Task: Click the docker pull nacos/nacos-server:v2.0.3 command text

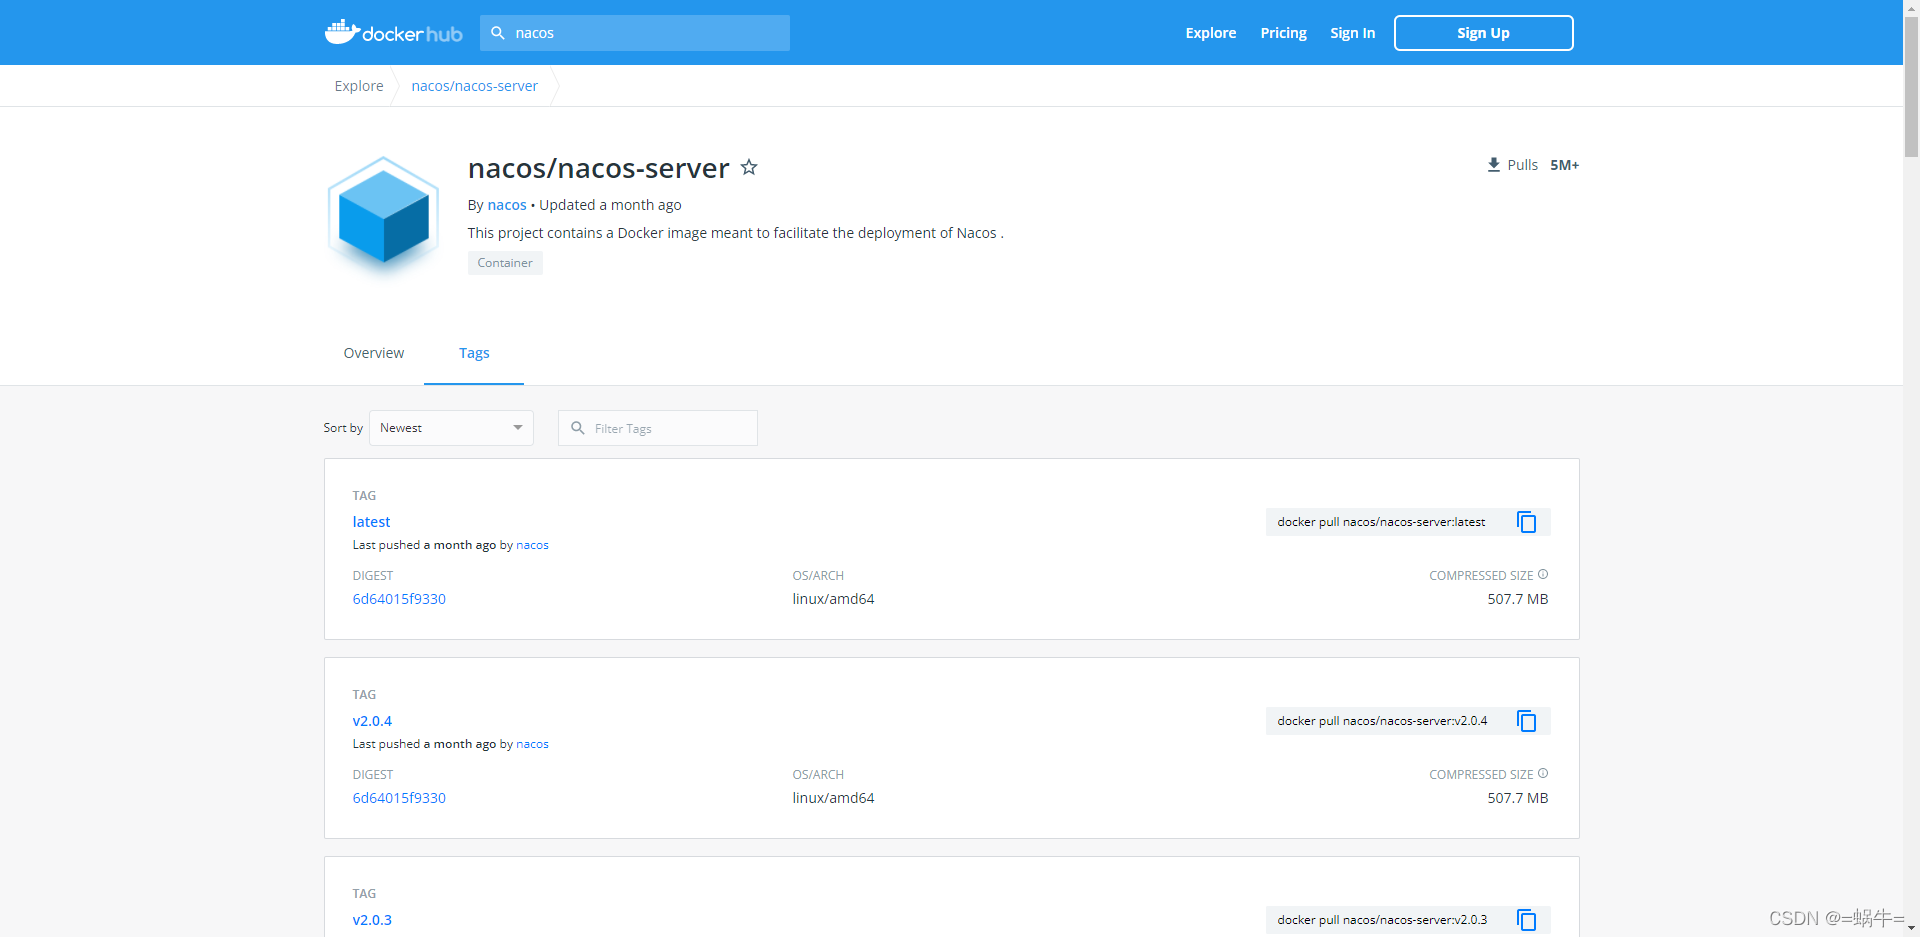Action: (x=1382, y=920)
